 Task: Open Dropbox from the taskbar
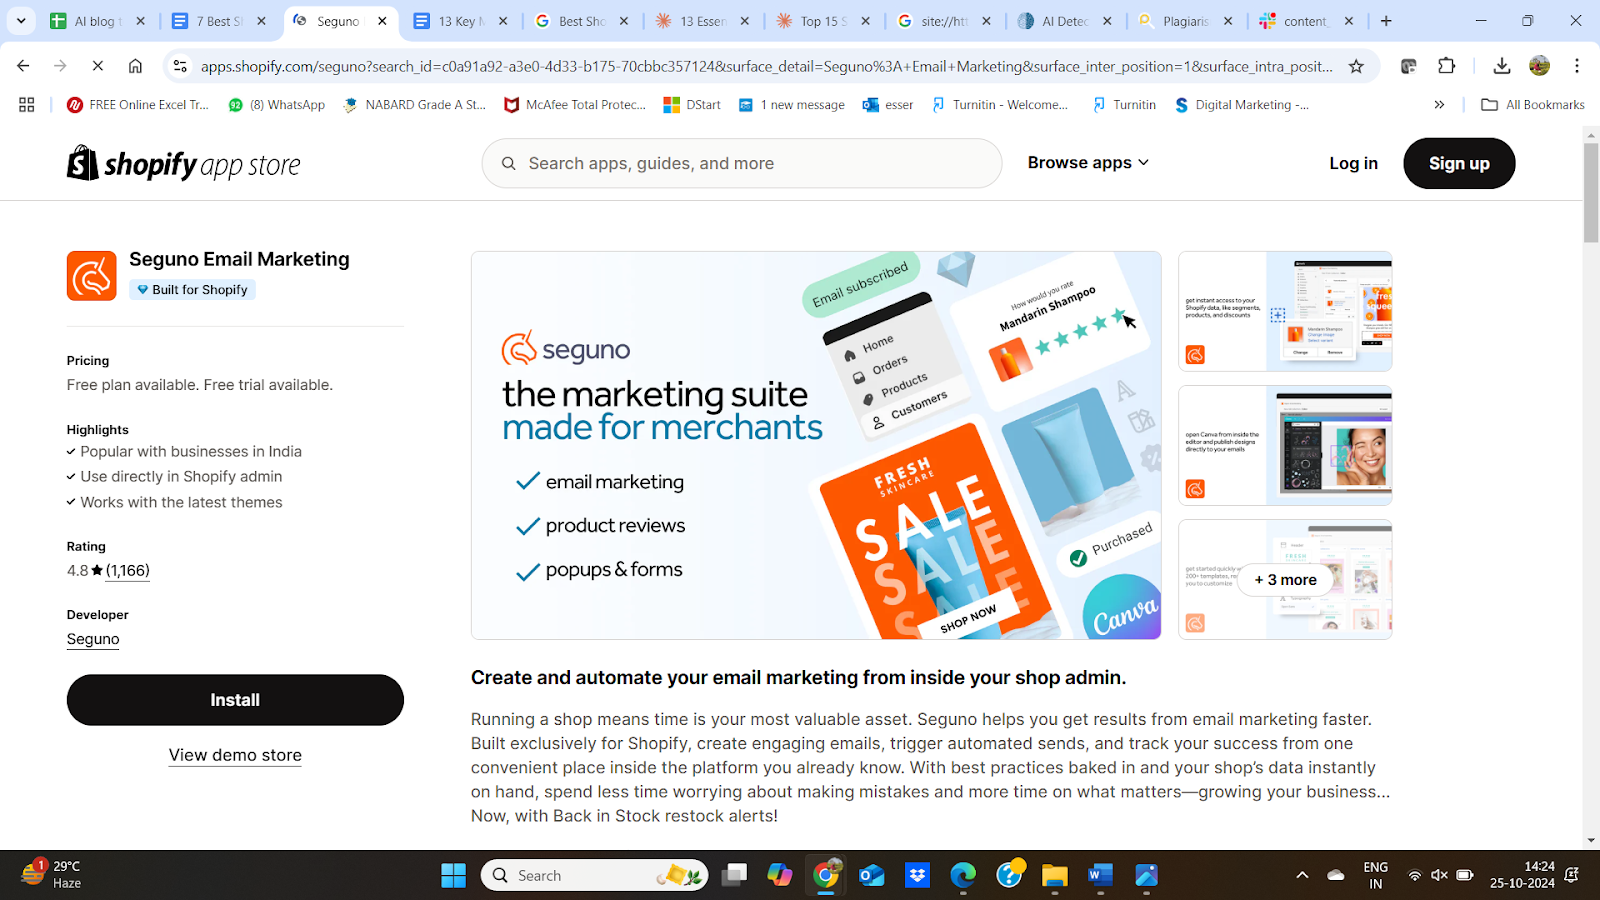pyautogui.click(x=917, y=875)
